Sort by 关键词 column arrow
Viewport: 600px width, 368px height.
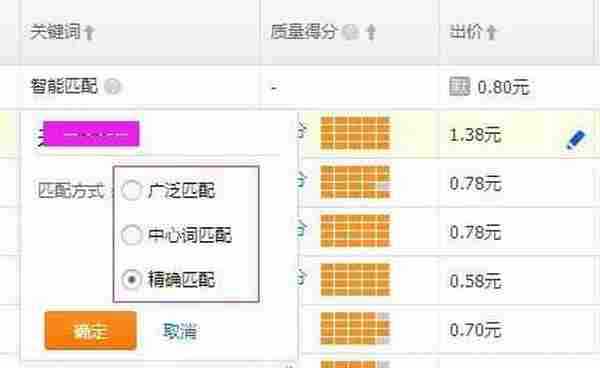tap(89, 33)
